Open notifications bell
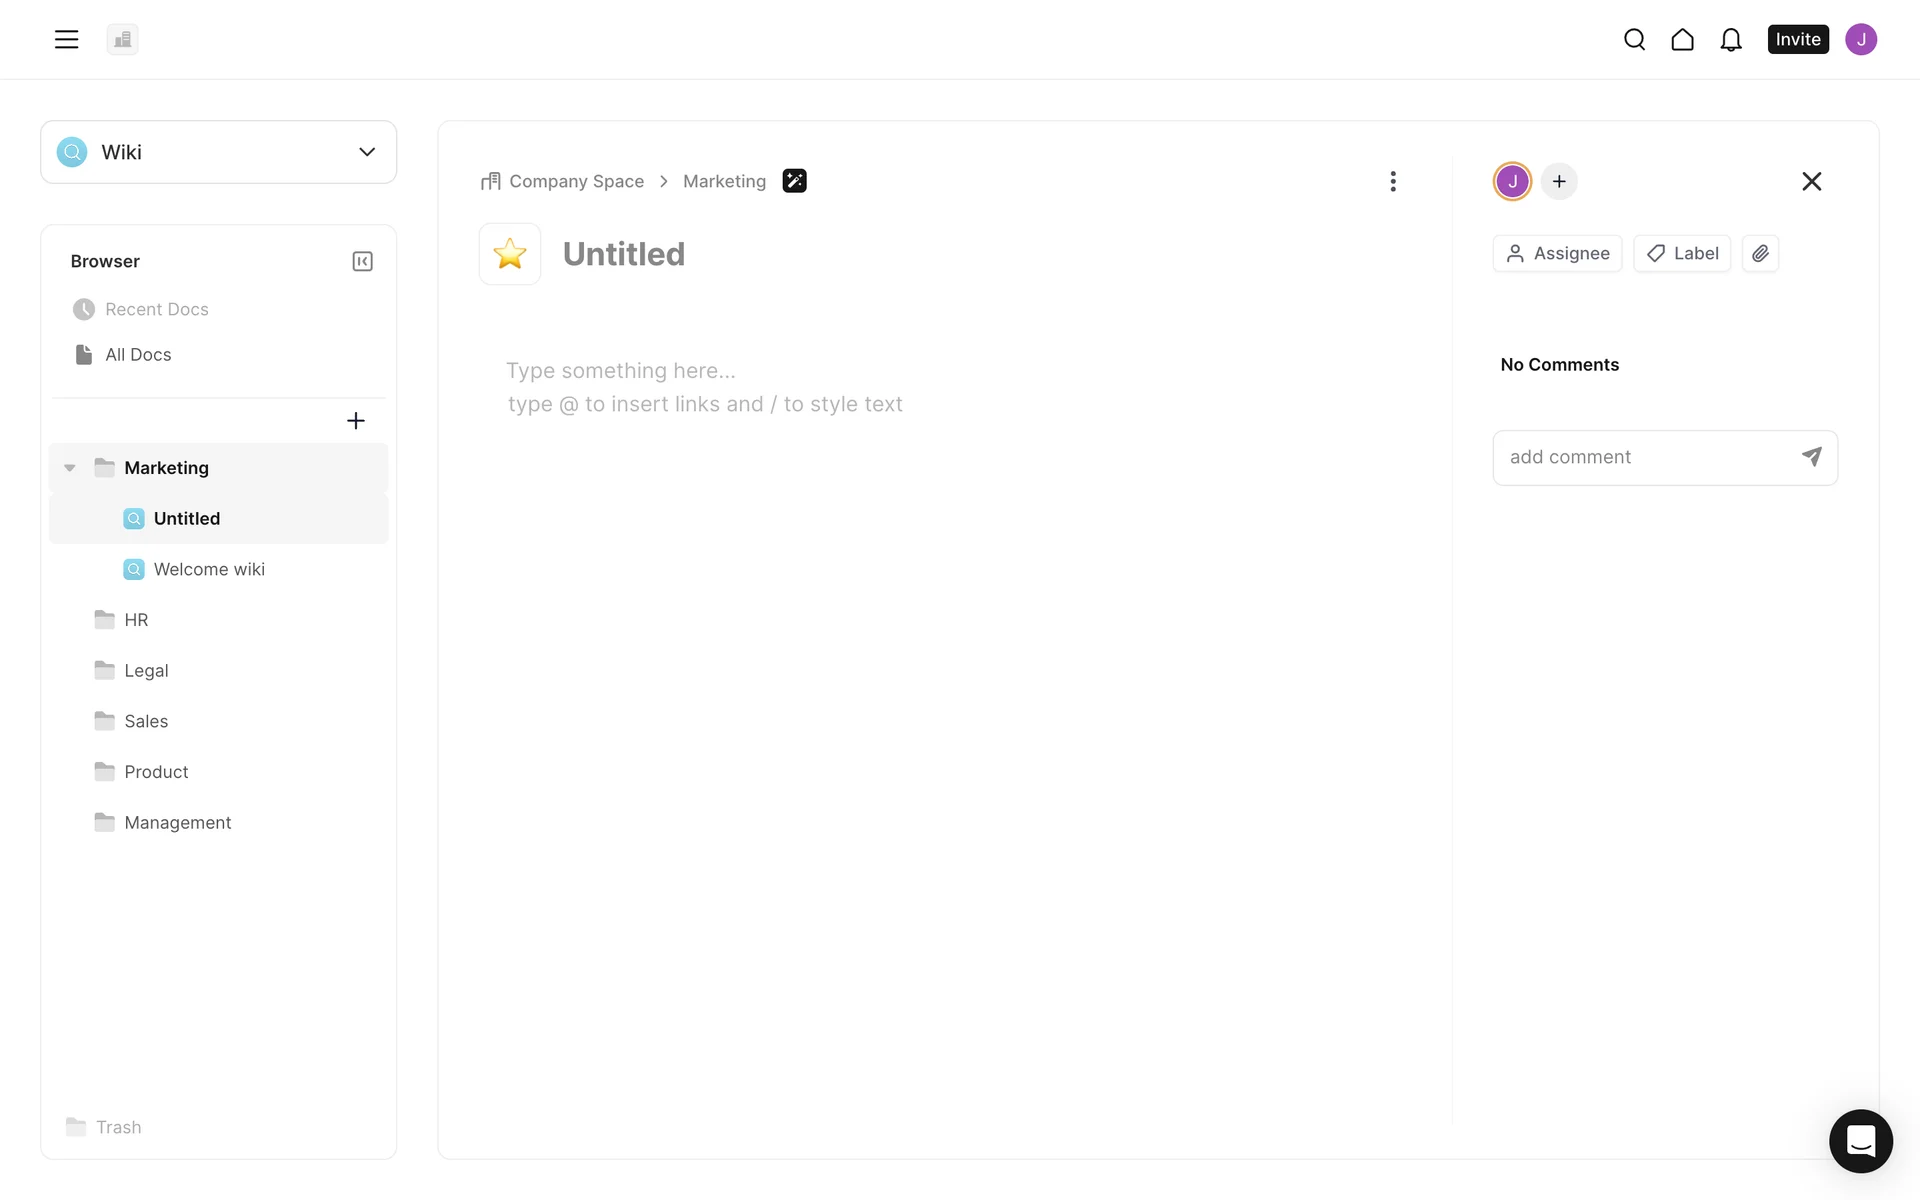This screenshot has width=1920, height=1200. point(1731,39)
